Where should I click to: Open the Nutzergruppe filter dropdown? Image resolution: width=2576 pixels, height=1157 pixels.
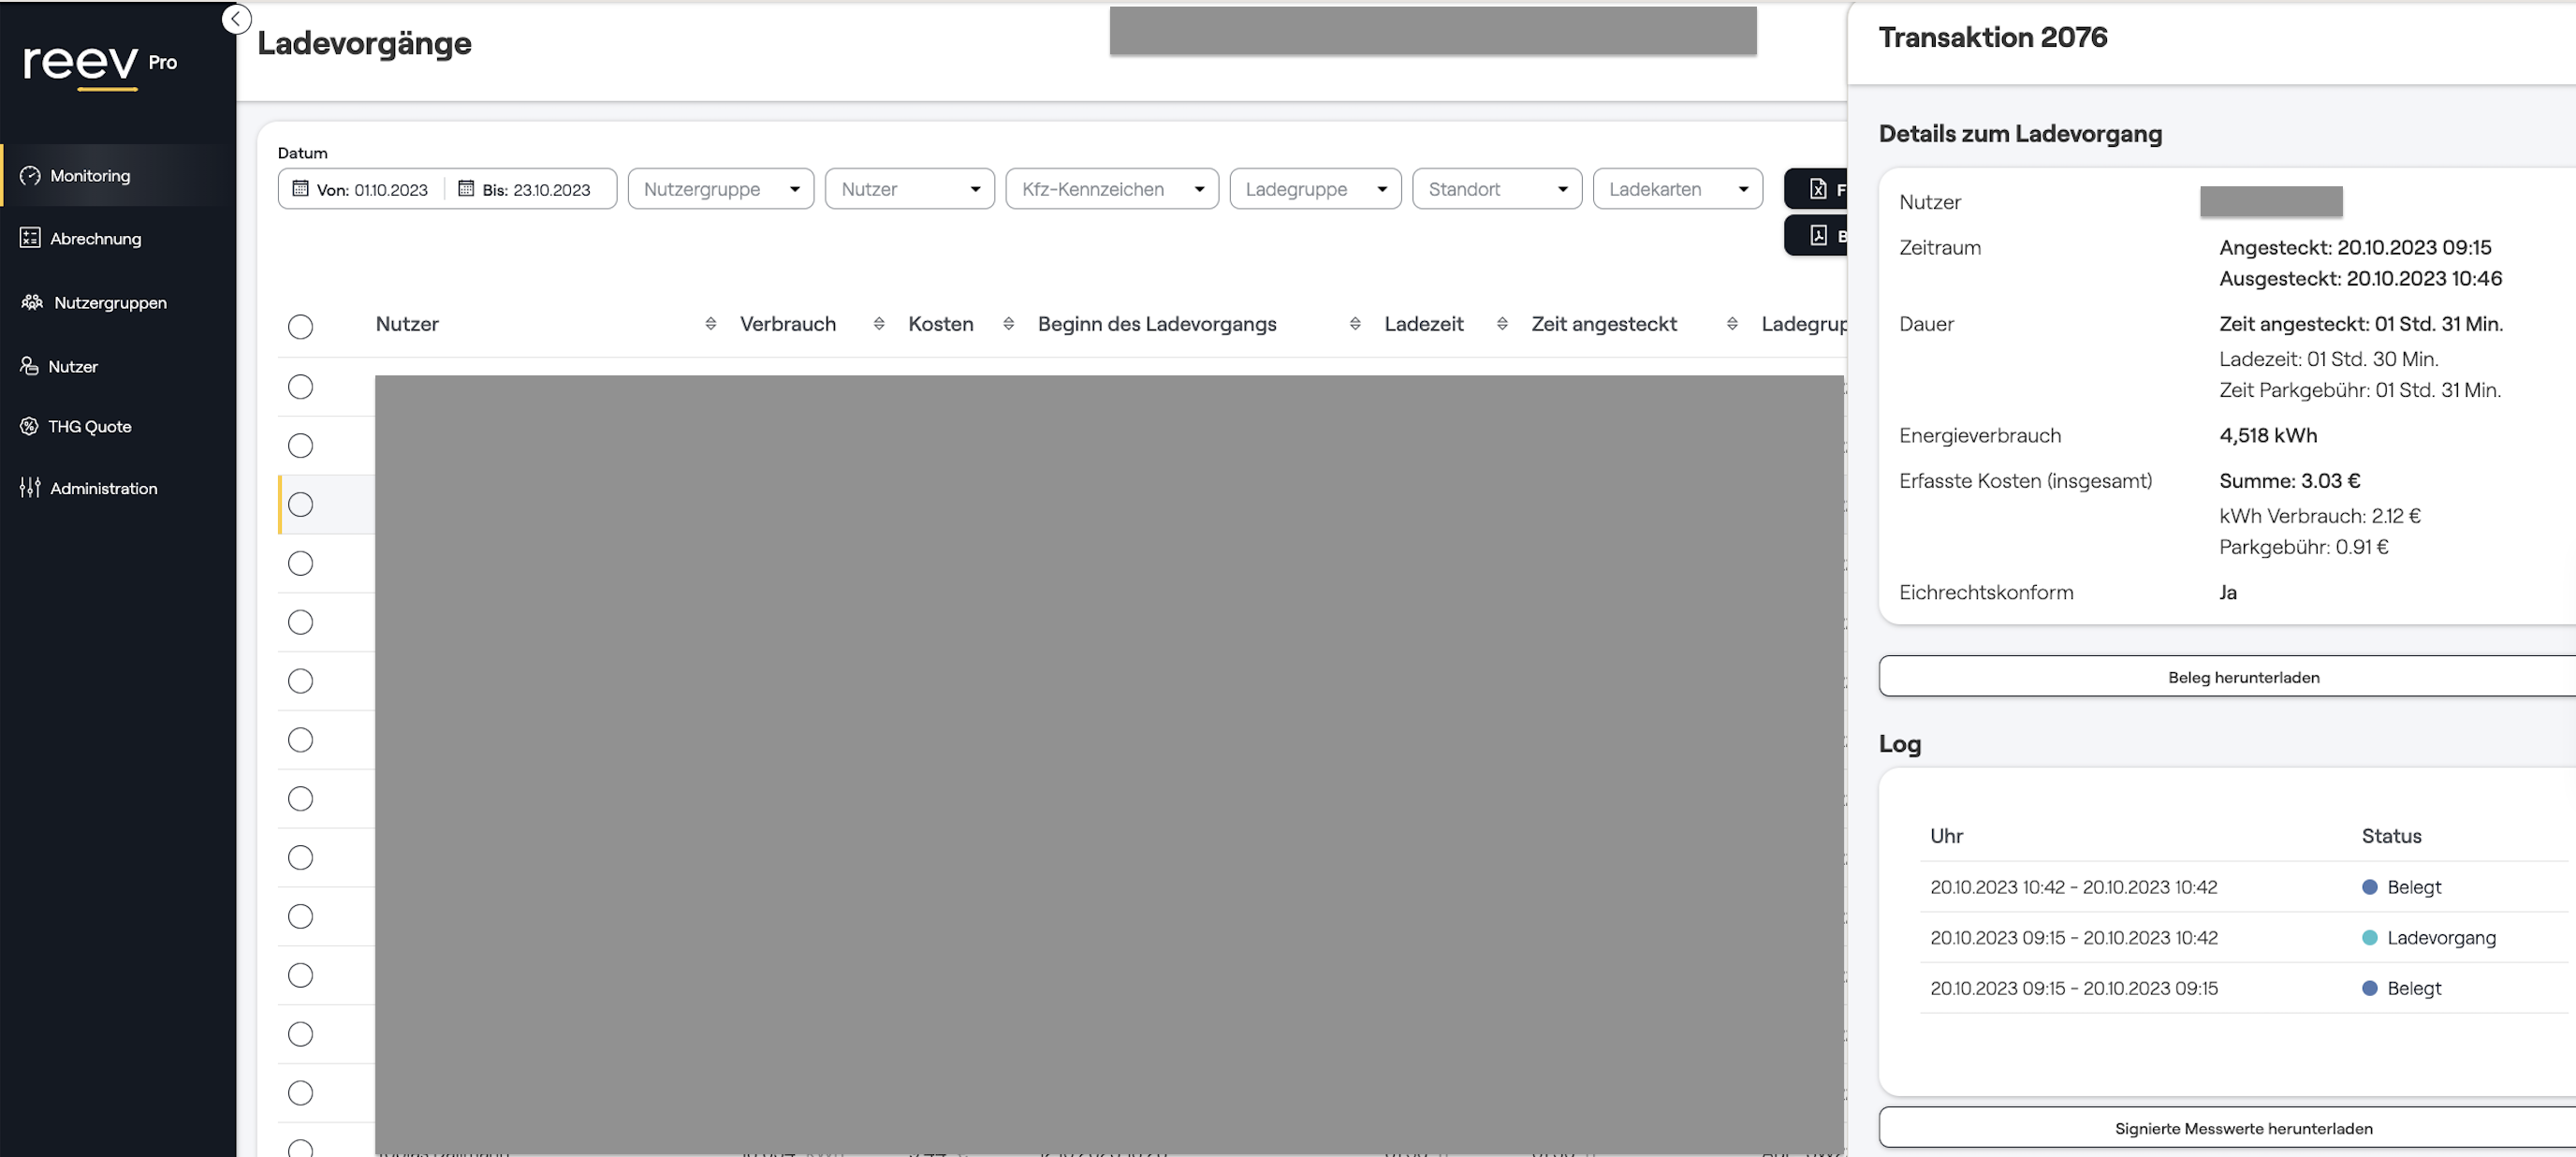(720, 189)
